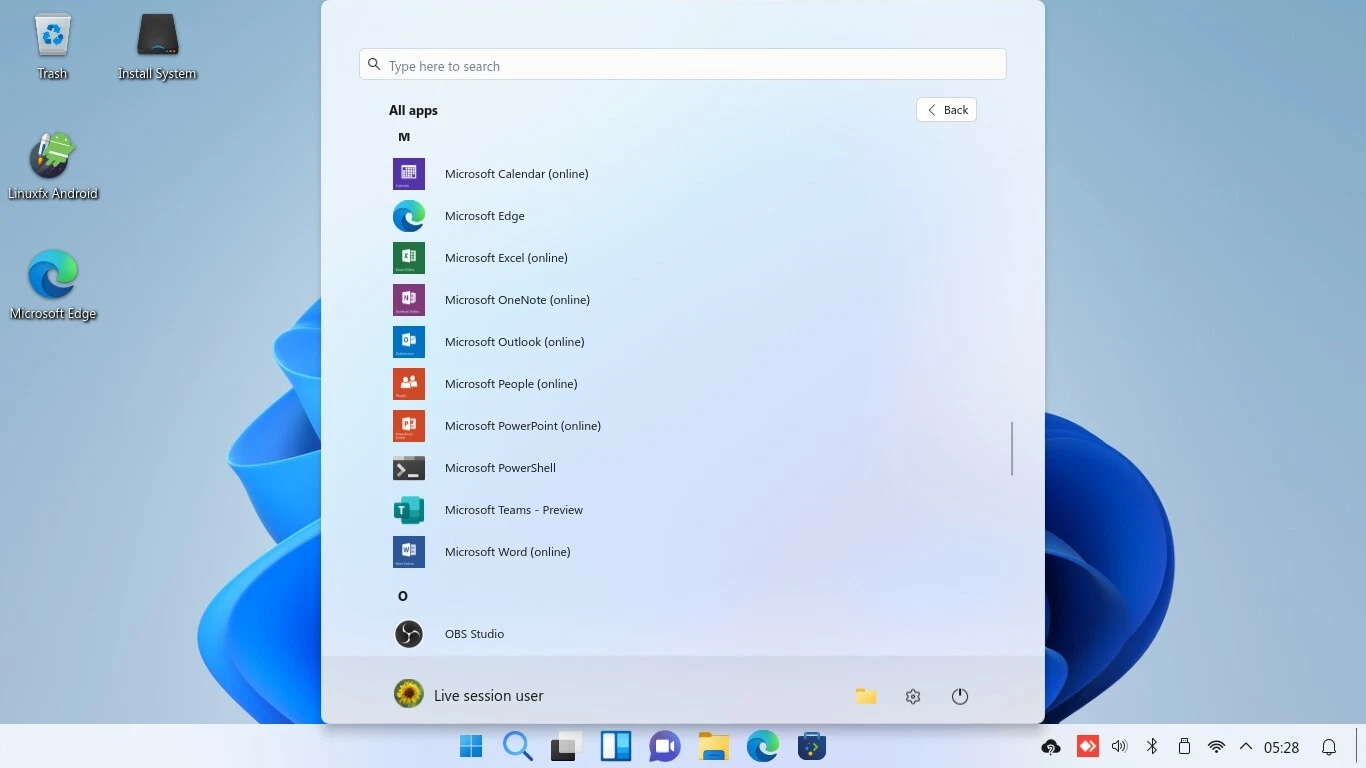Open the chat camera icon on the taskbar
The width and height of the screenshot is (1366, 768).
[664, 746]
